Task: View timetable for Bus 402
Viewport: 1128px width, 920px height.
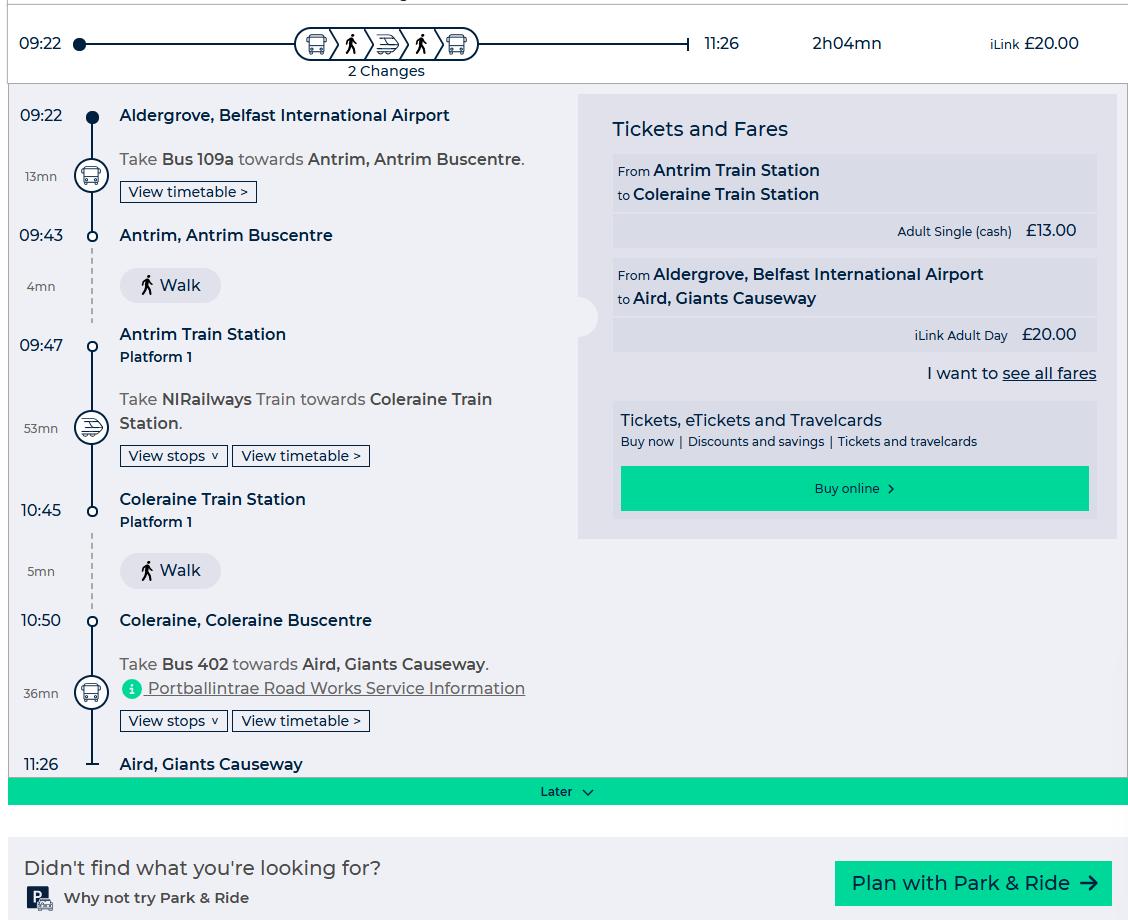Action: coord(301,721)
